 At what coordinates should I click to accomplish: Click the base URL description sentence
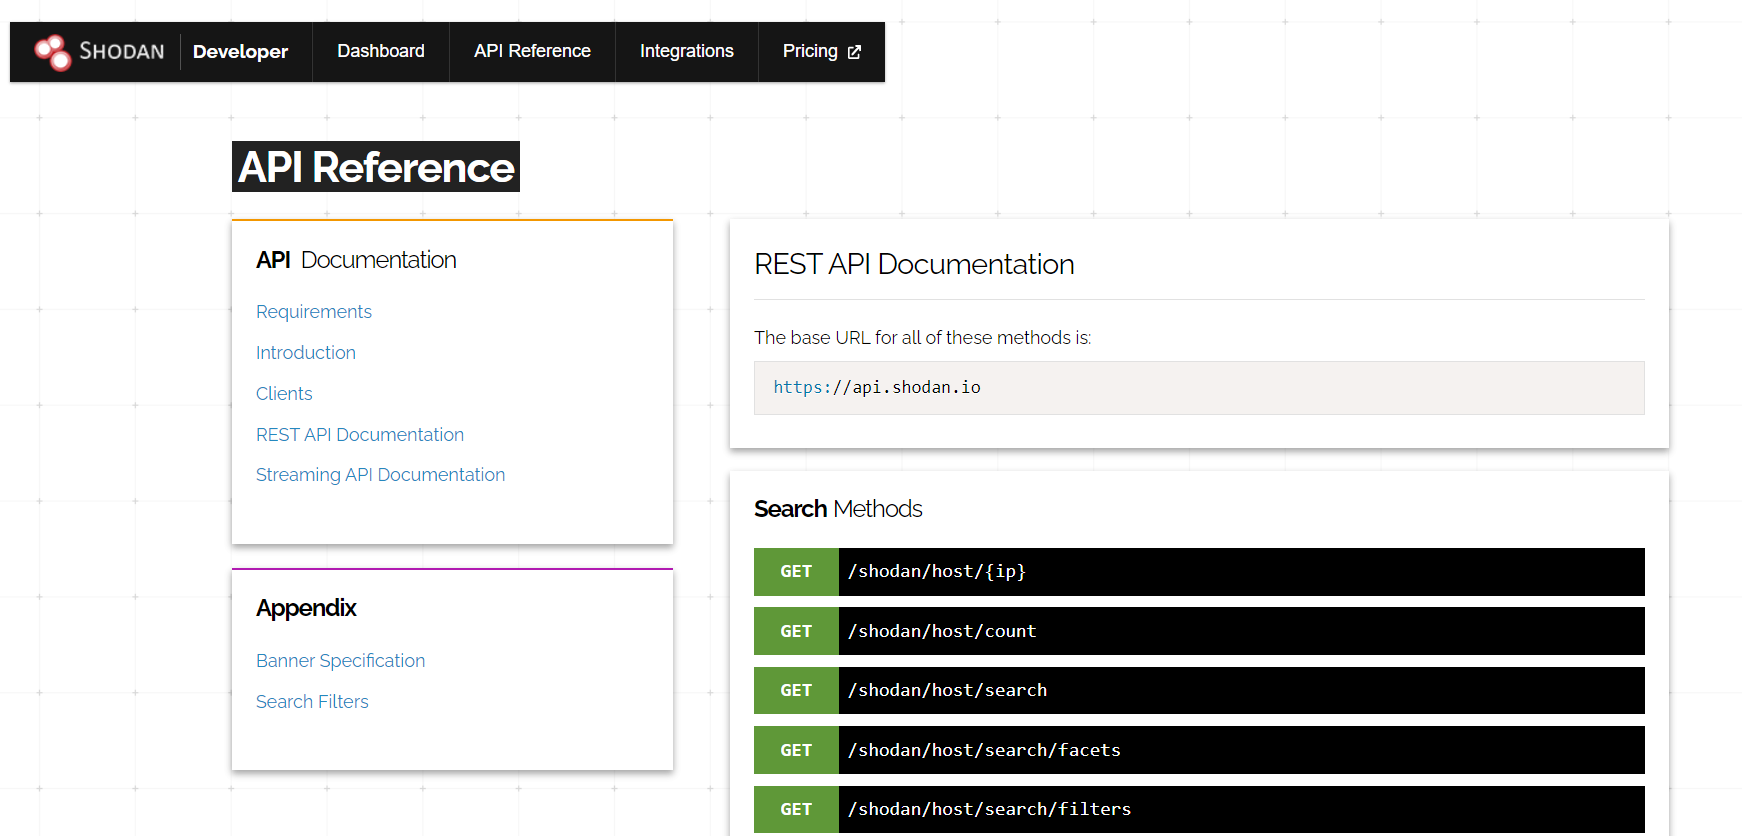(922, 338)
